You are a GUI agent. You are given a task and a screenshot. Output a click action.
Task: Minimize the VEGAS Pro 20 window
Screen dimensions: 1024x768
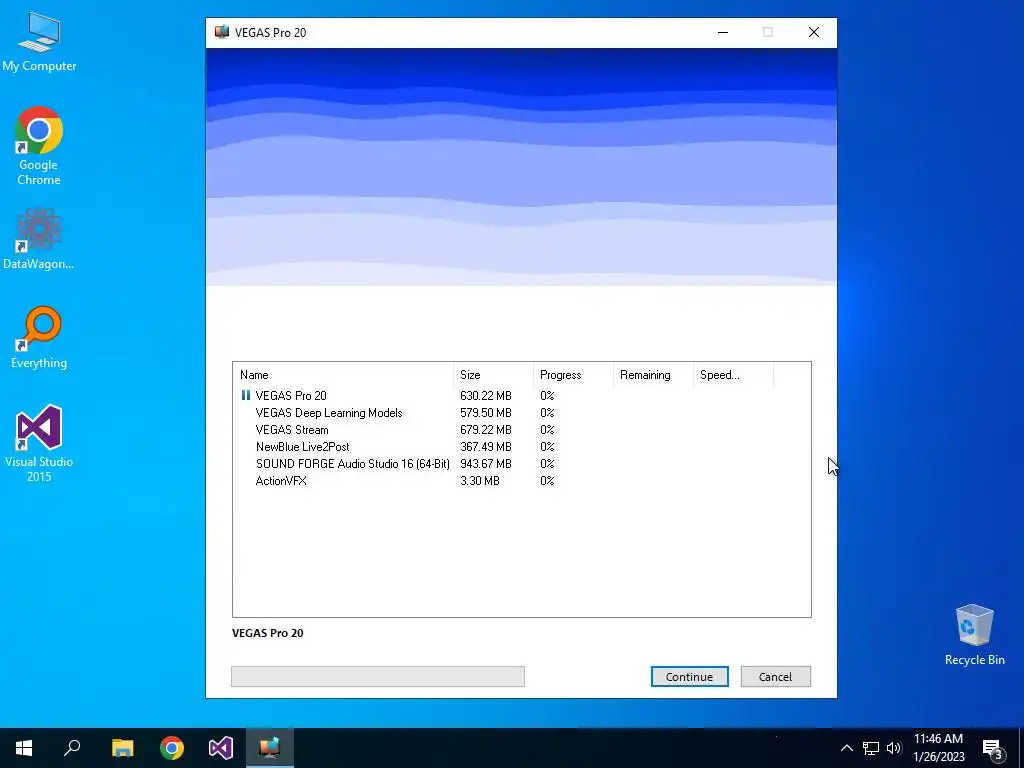722,32
